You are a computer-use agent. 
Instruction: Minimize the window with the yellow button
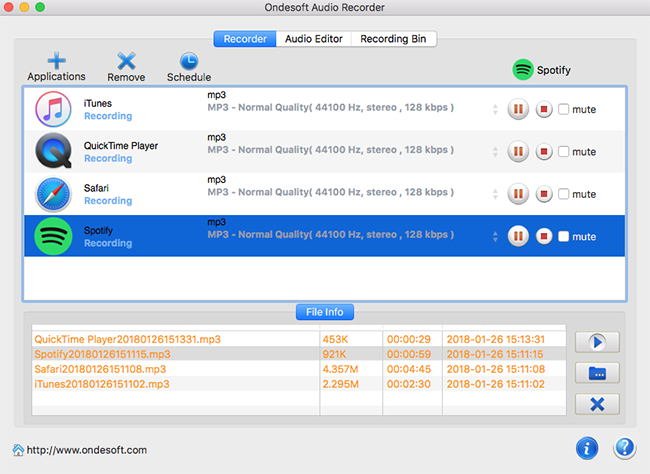[x=24, y=7]
